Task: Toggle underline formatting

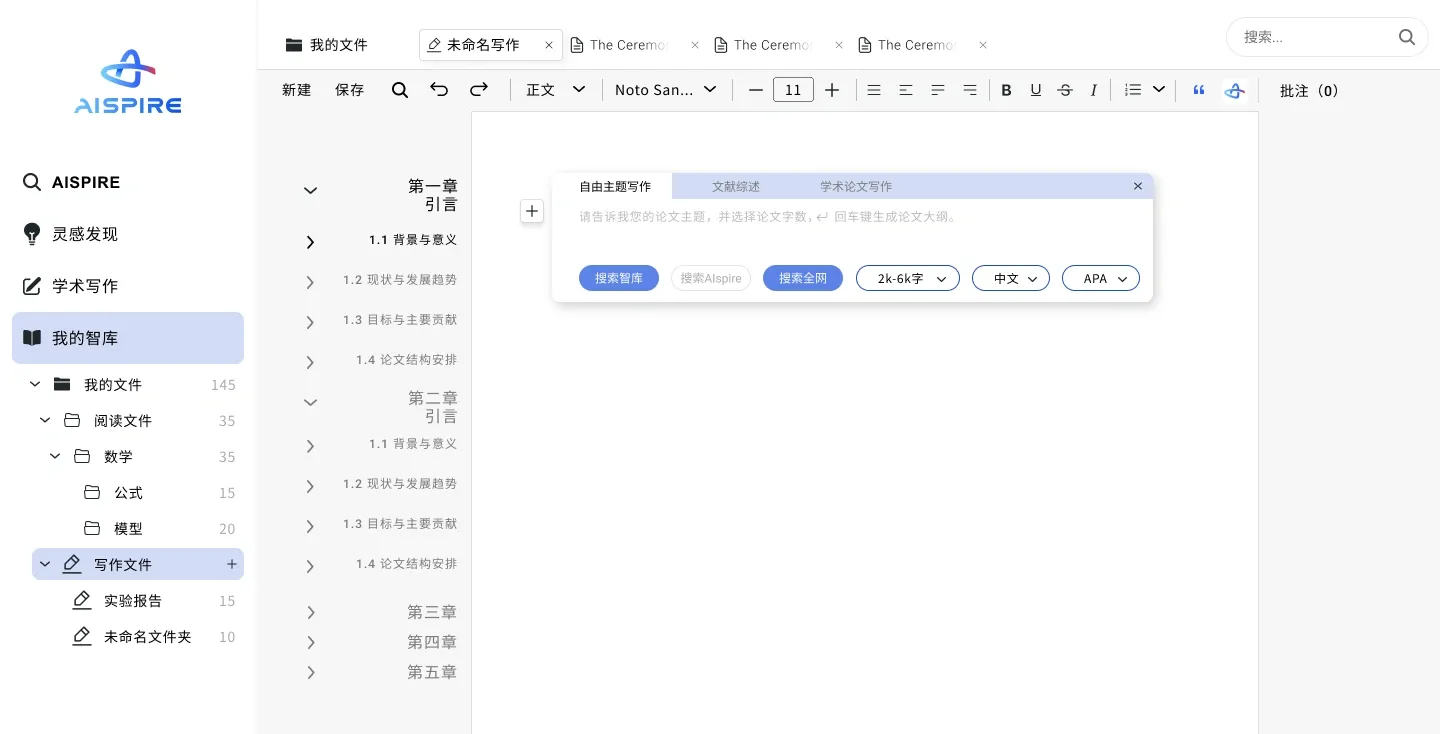Action: tap(1036, 90)
